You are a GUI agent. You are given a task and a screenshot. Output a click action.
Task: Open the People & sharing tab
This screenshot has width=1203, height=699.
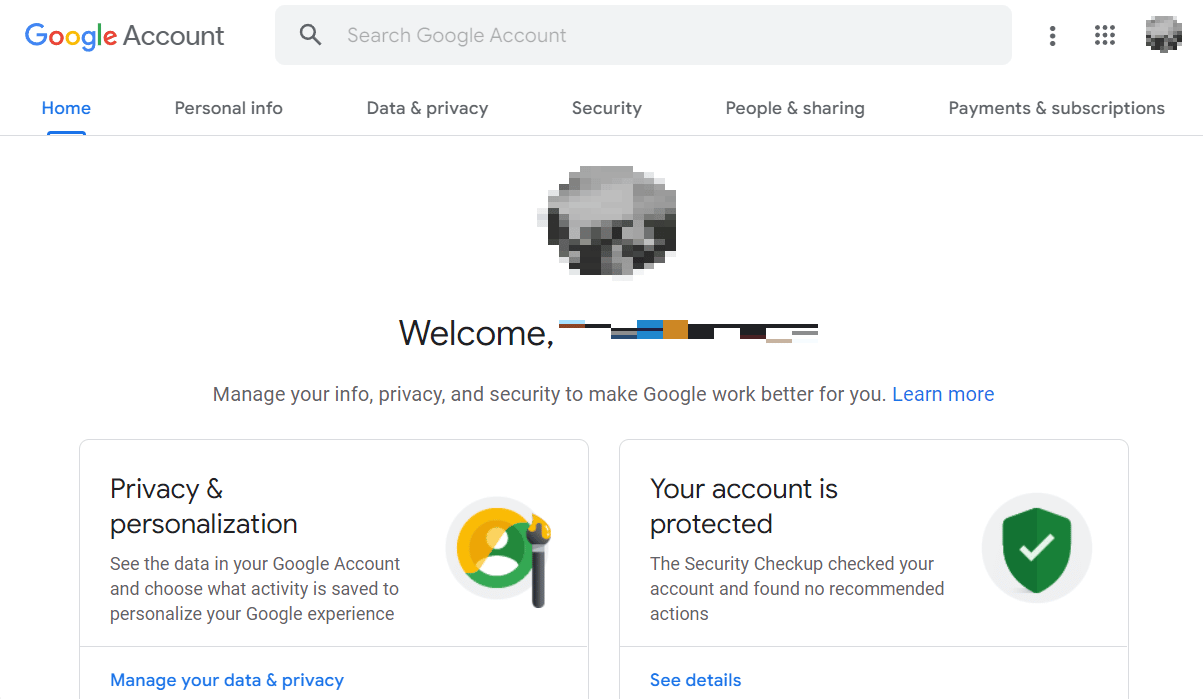pos(795,108)
